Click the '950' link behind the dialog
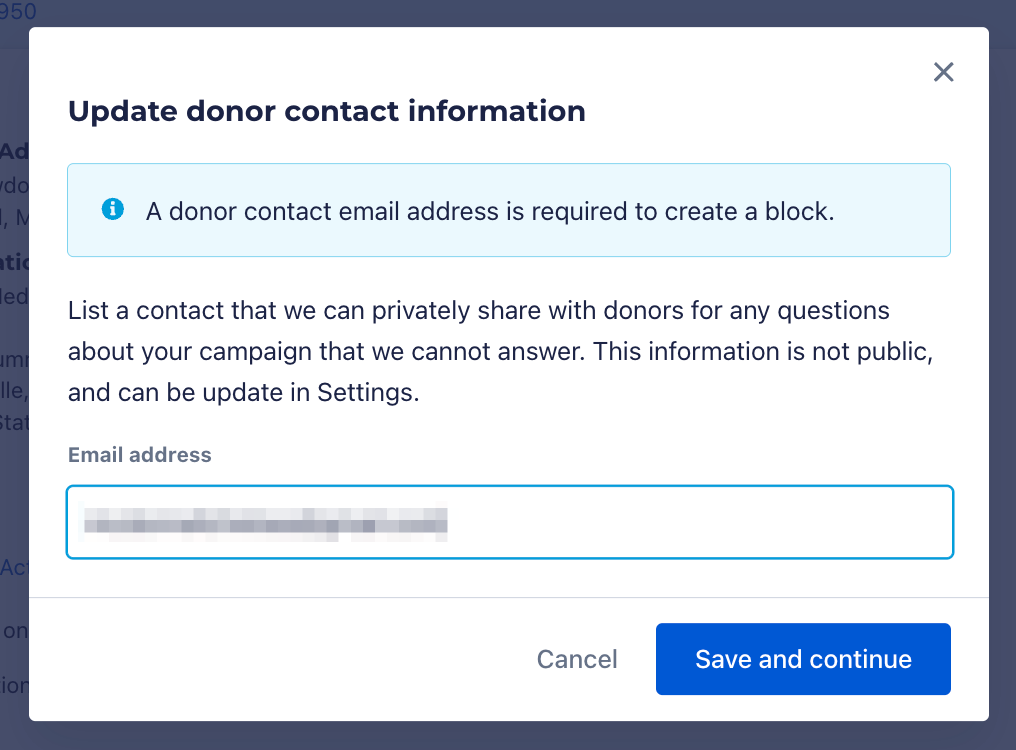 point(18,13)
